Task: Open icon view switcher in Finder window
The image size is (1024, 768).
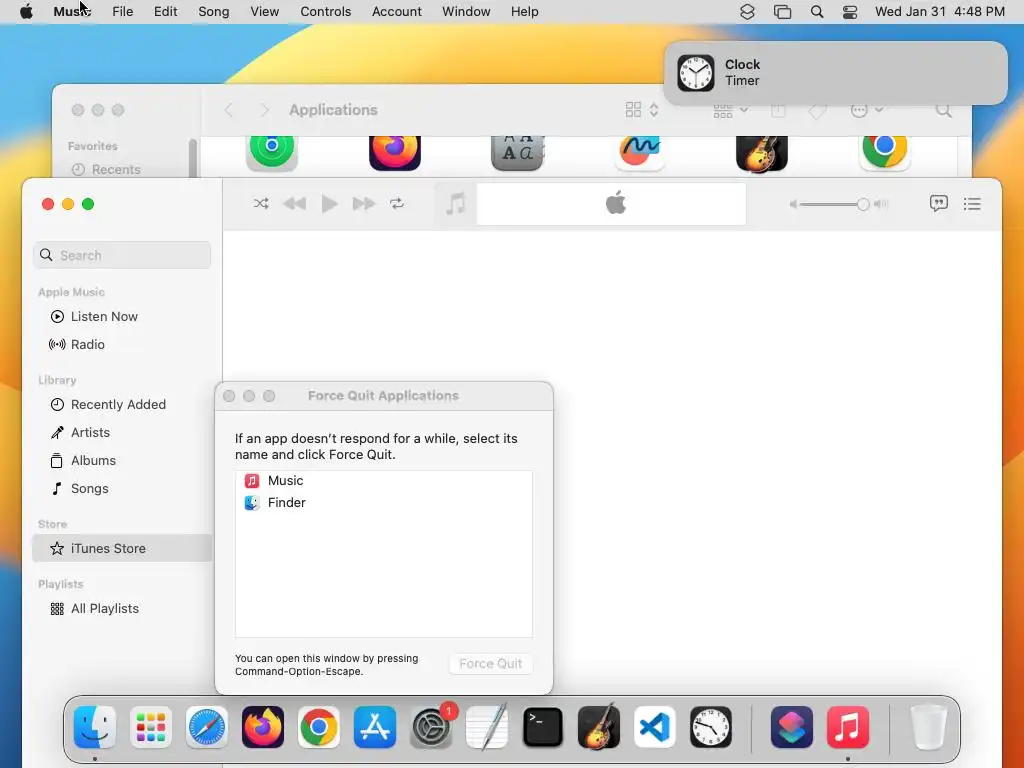Action: pyautogui.click(x=641, y=110)
